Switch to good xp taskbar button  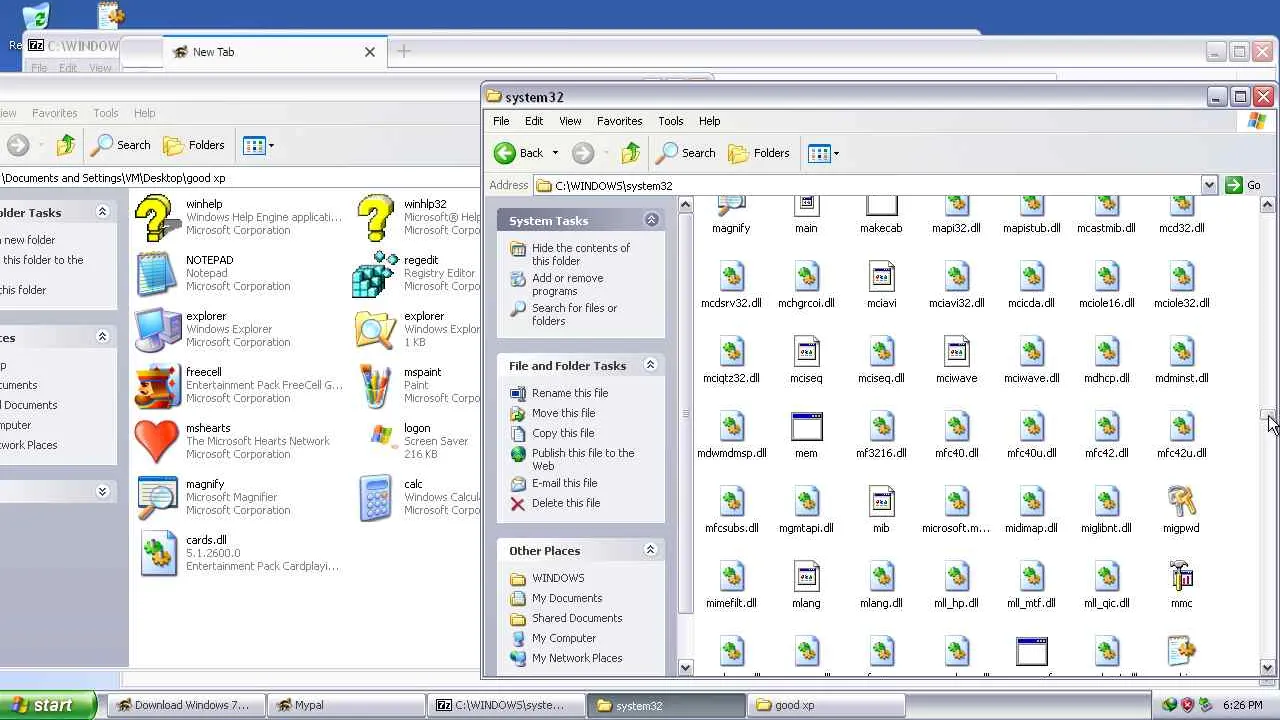click(828, 705)
